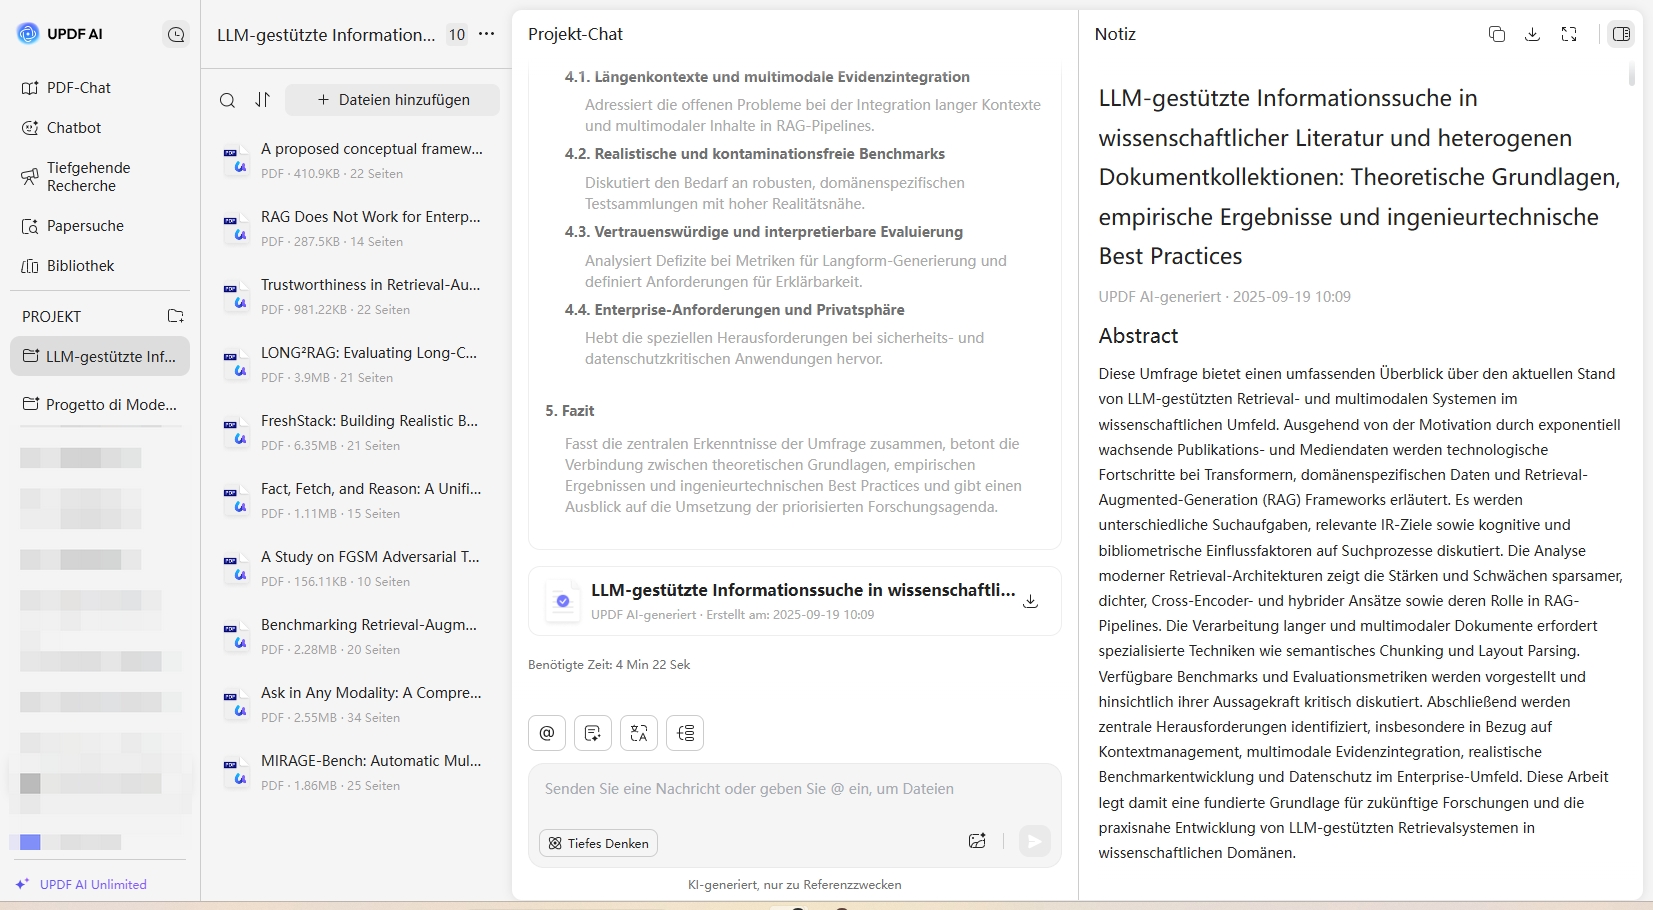Open file Trustworthiness in Retrieval-Au...
The height and width of the screenshot is (910, 1653).
[356, 296]
